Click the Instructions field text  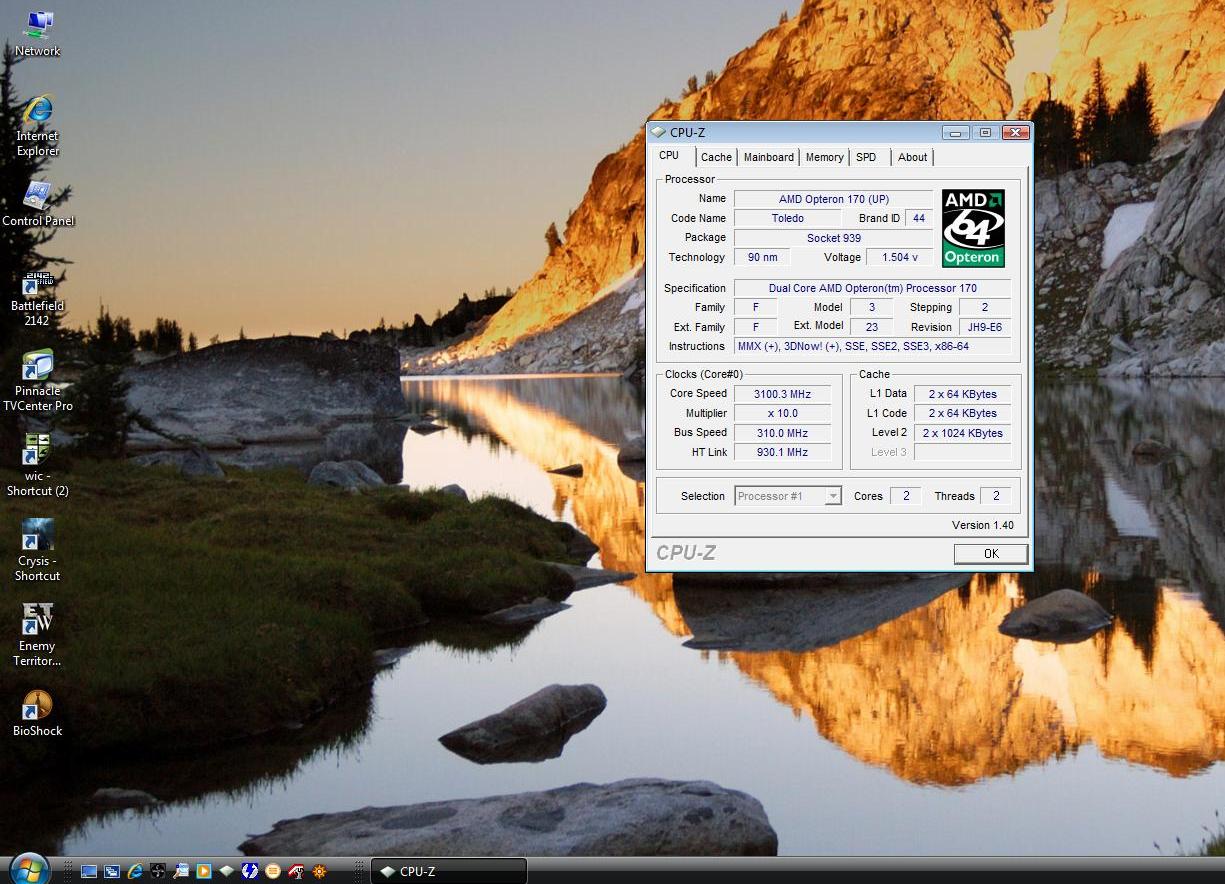[x=872, y=346]
